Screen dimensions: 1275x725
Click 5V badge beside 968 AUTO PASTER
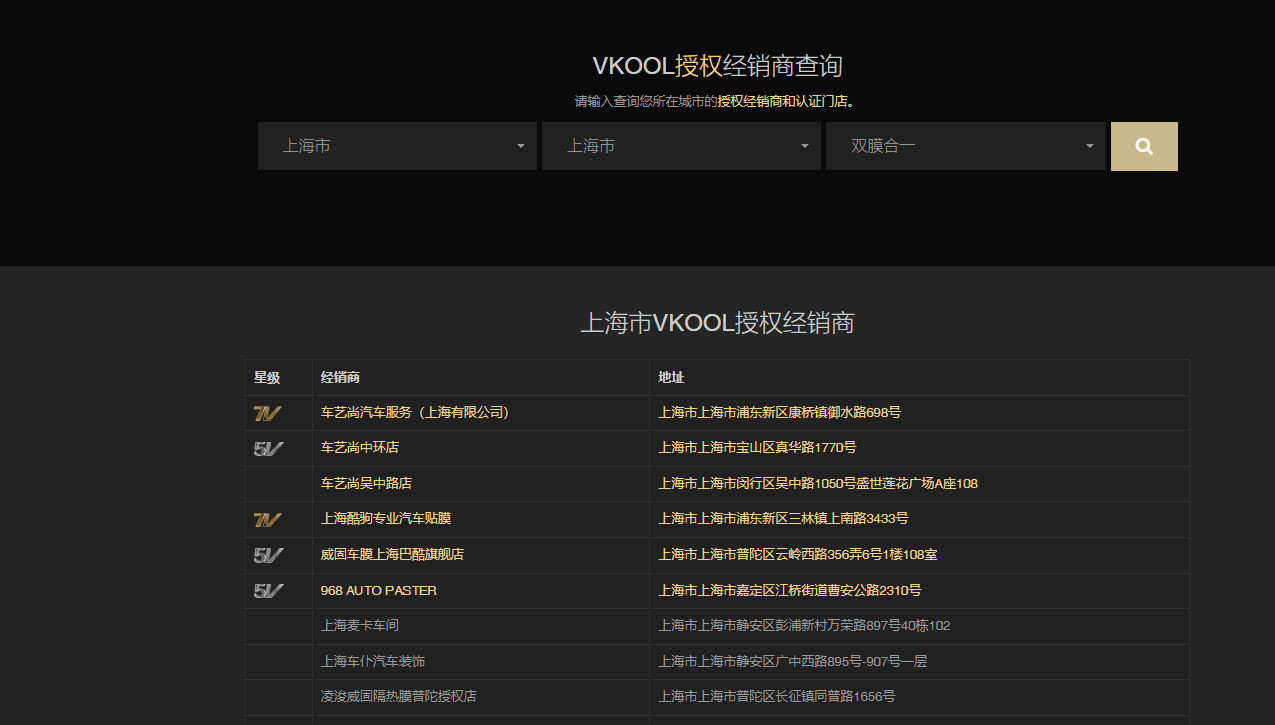[x=268, y=591]
